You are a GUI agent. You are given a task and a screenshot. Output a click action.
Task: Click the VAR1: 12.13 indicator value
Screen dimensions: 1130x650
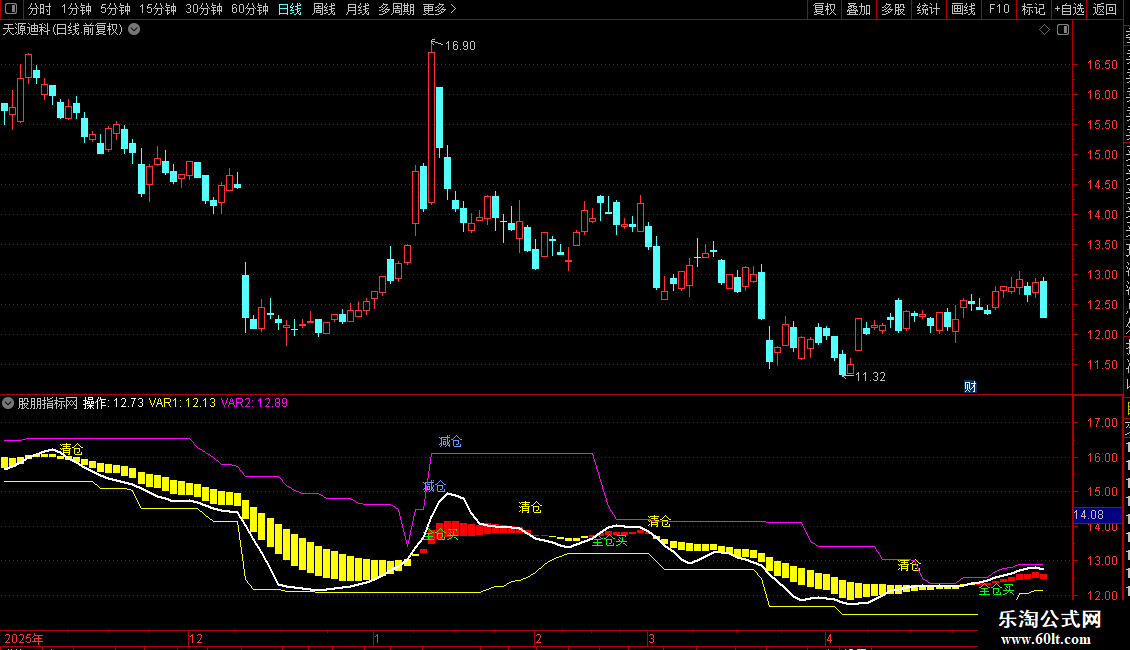pos(182,403)
